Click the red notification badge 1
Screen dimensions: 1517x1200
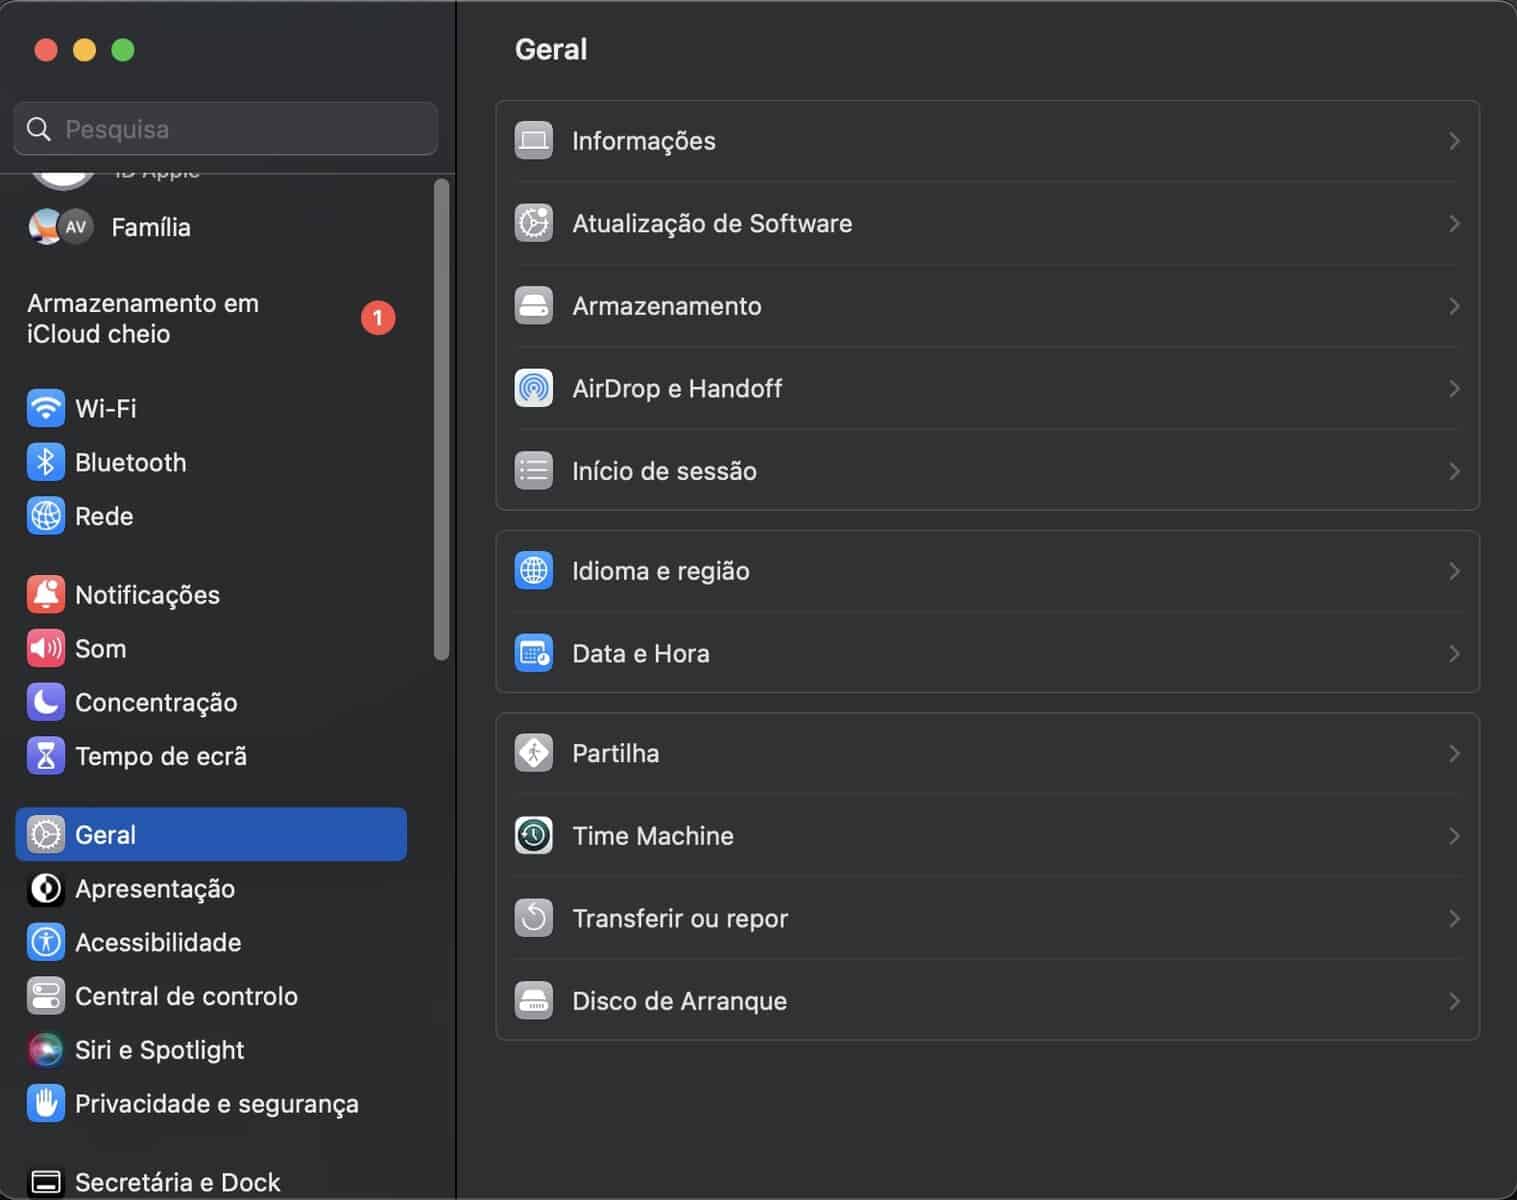pos(378,318)
